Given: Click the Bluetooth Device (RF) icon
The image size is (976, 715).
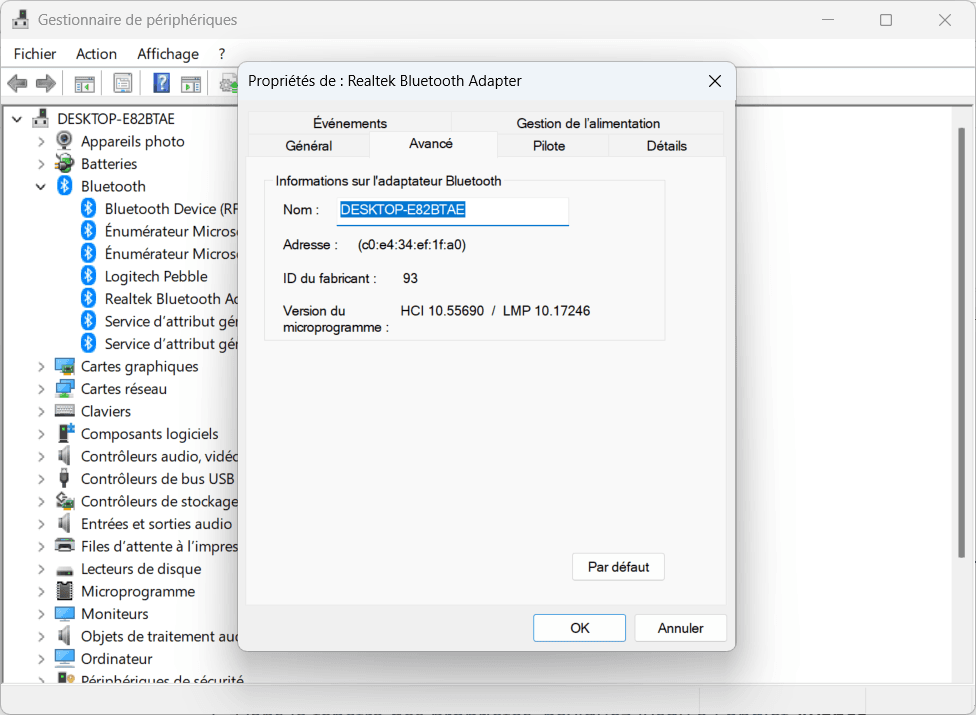Looking at the screenshot, I should (88, 208).
